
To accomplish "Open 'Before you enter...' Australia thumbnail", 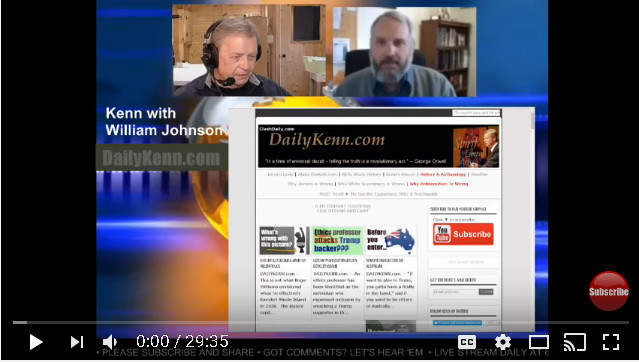I will coord(390,241).
